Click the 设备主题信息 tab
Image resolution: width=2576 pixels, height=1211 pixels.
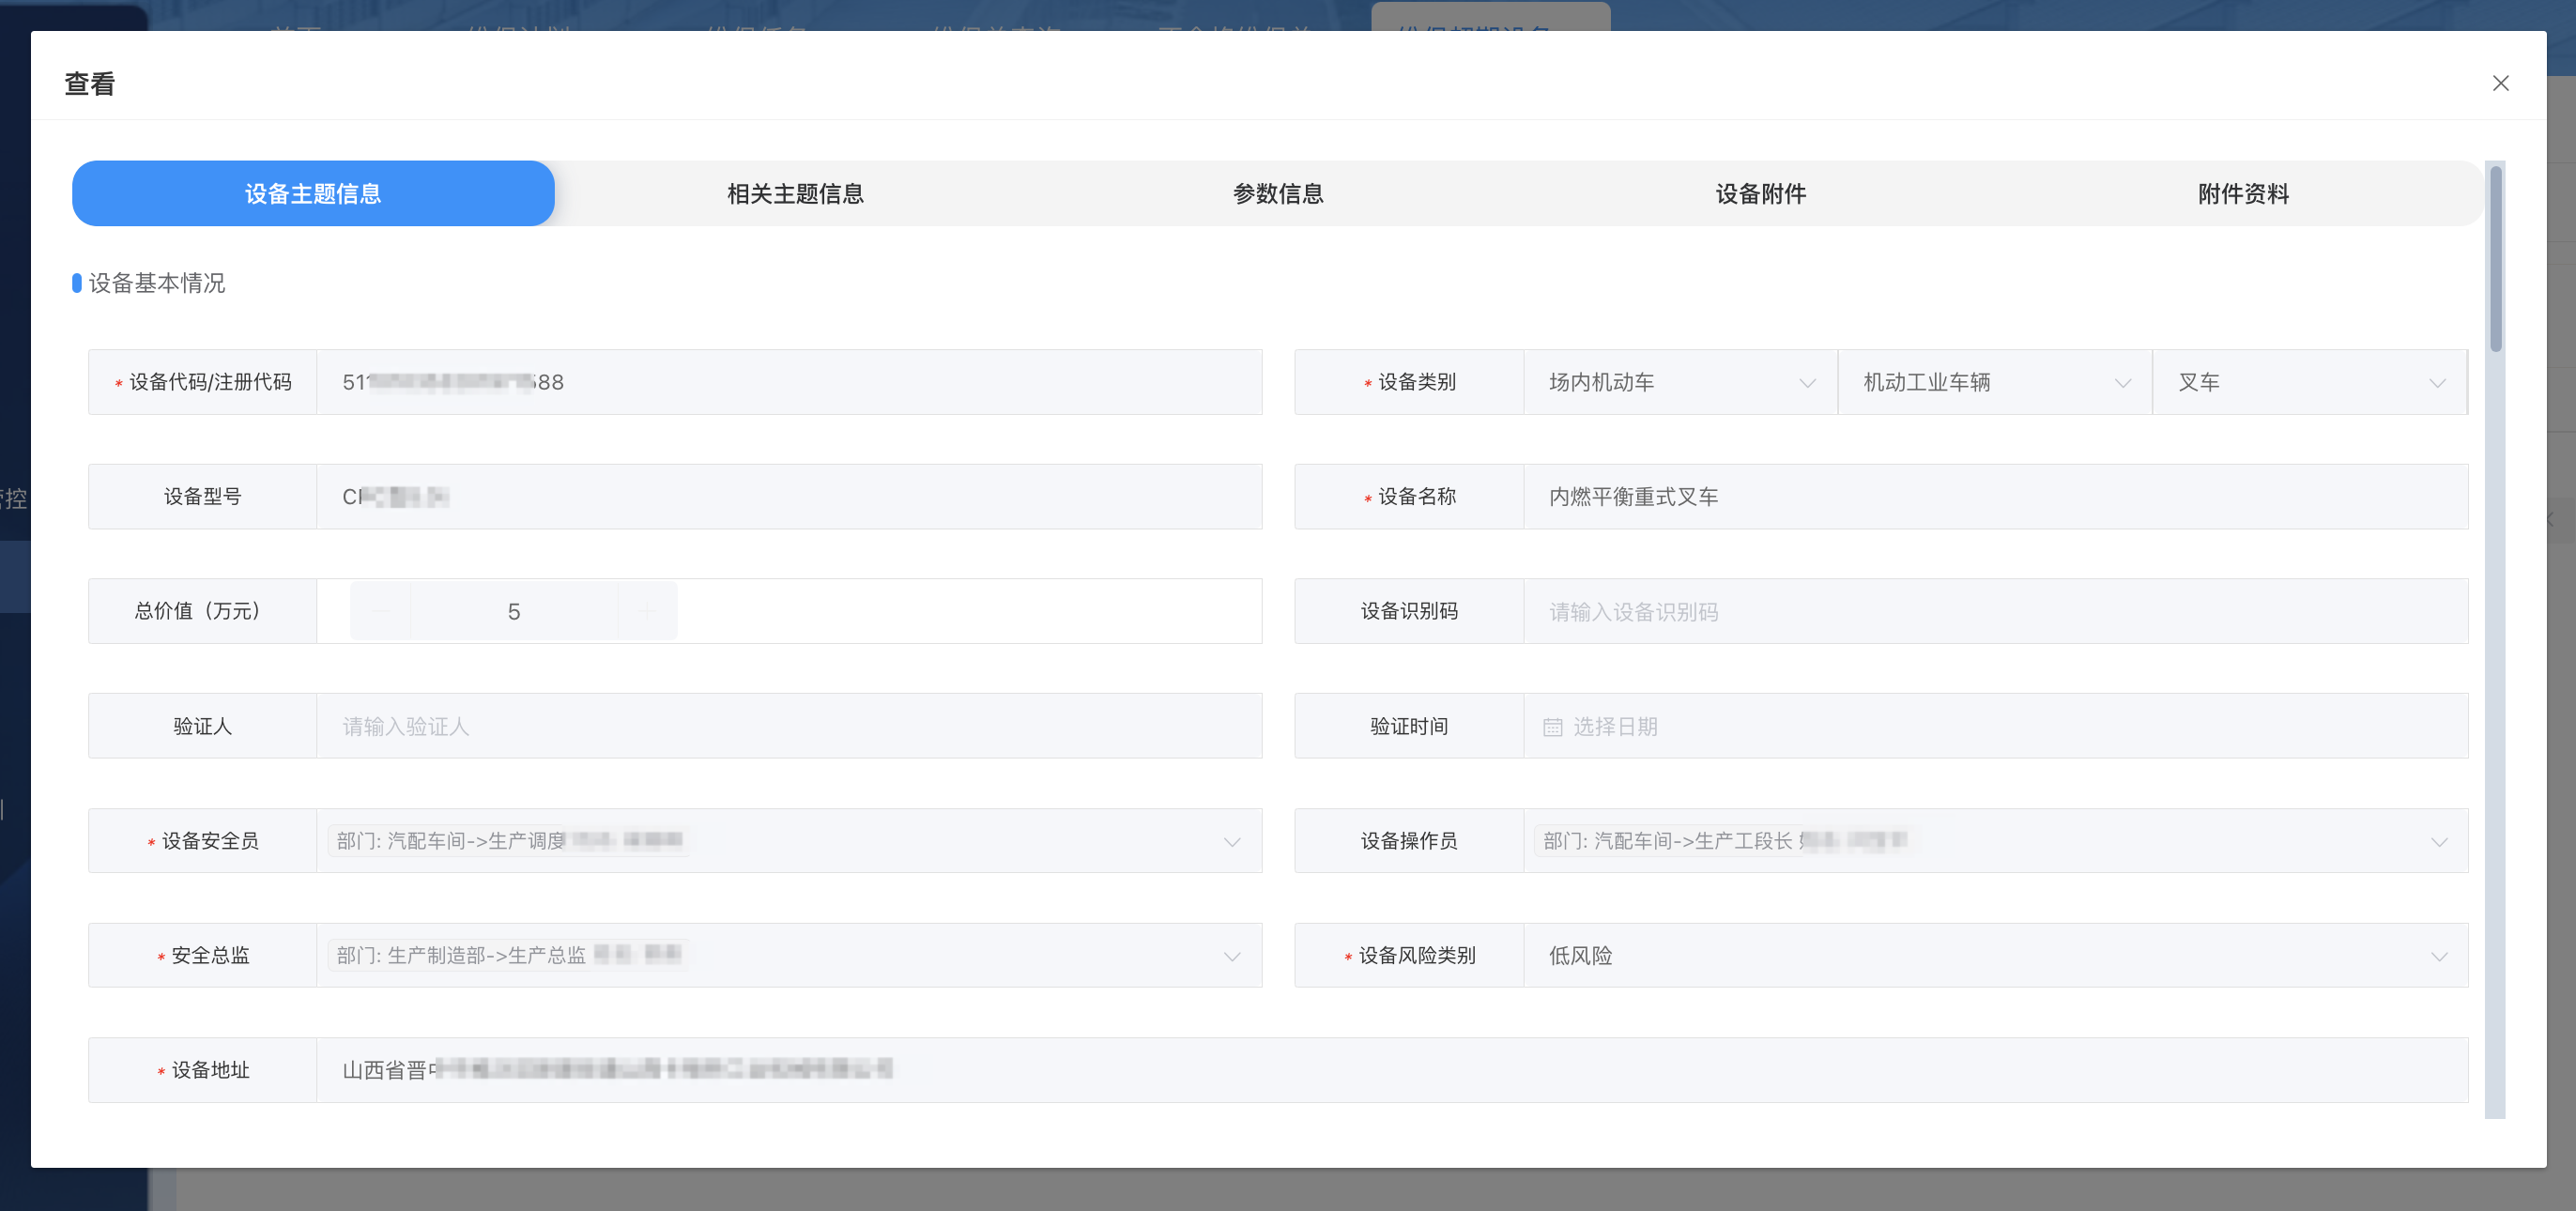(x=313, y=194)
